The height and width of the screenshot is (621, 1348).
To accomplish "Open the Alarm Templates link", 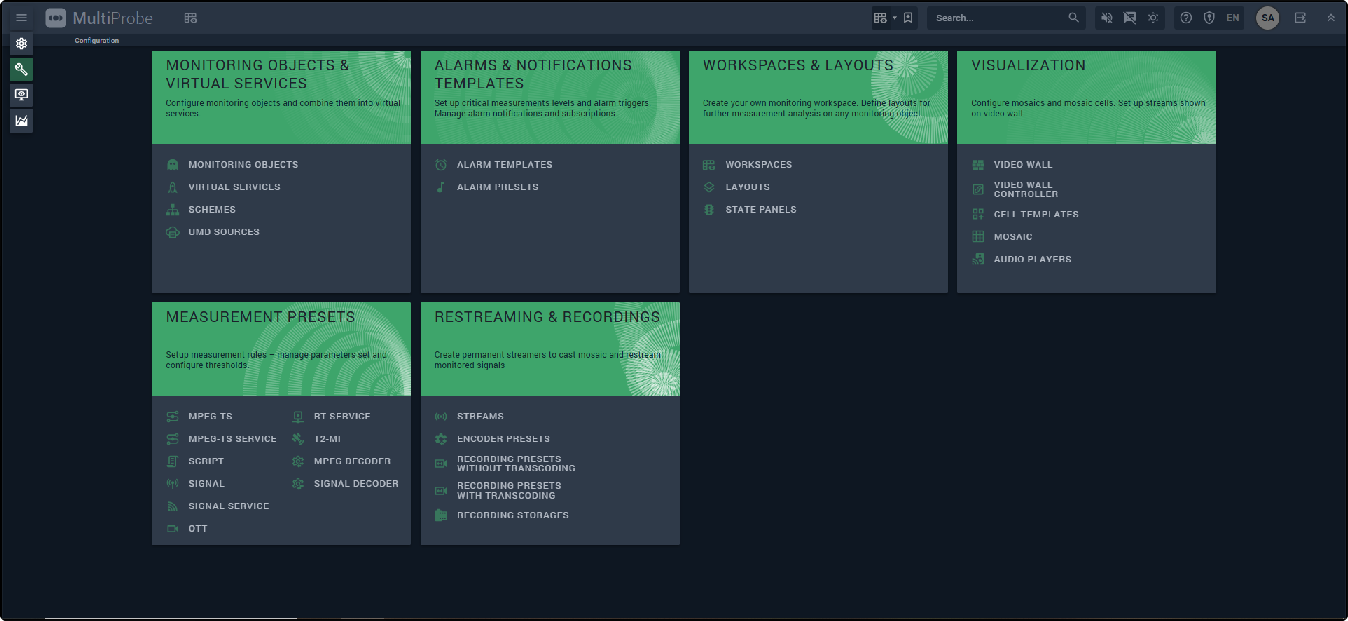I will [x=504, y=165].
